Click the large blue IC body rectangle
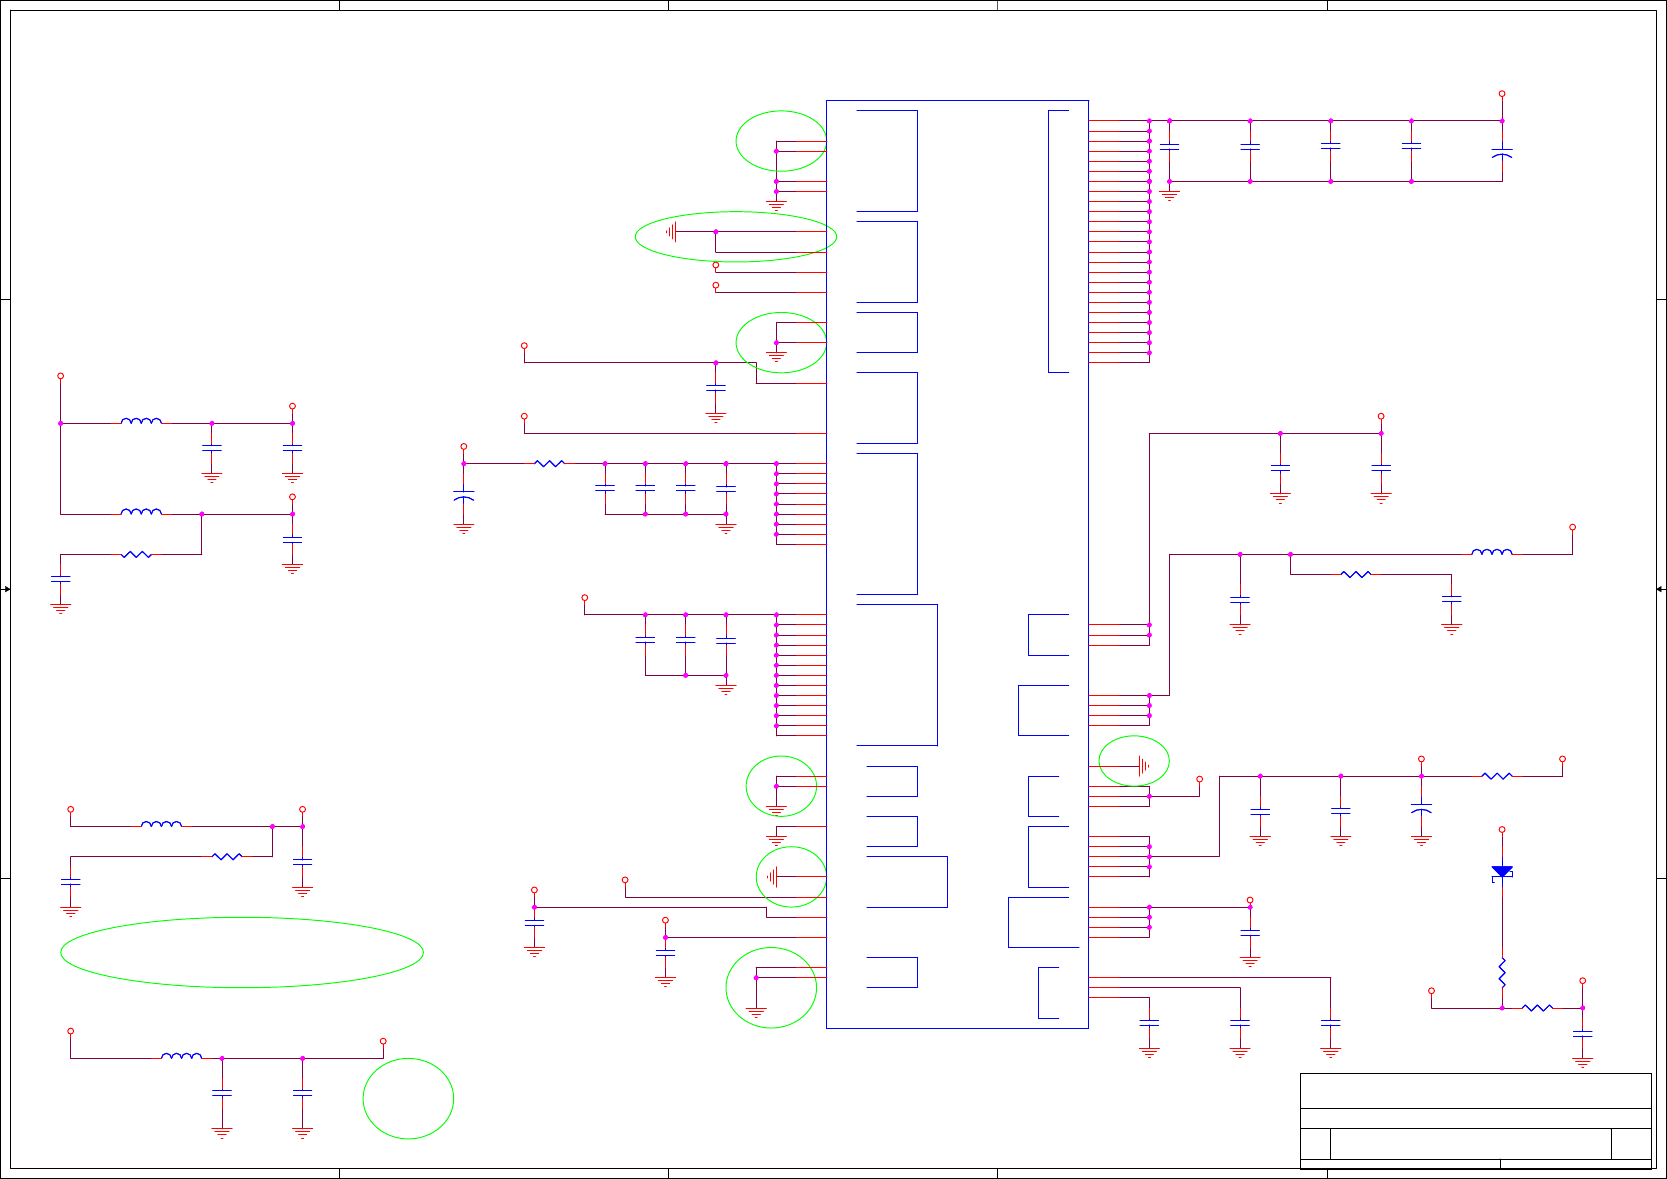This screenshot has height=1179, width=1667. [x=957, y=564]
